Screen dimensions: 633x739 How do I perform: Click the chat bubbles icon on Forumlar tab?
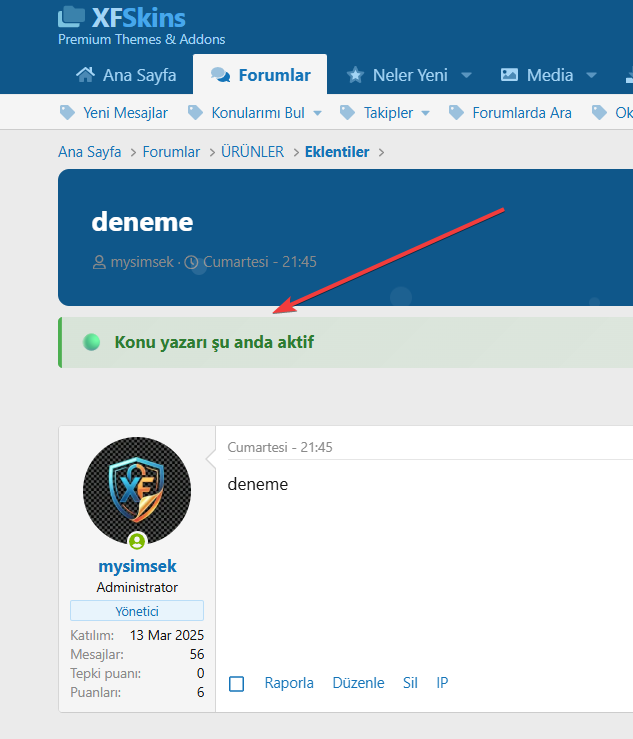[x=220, y=75]
